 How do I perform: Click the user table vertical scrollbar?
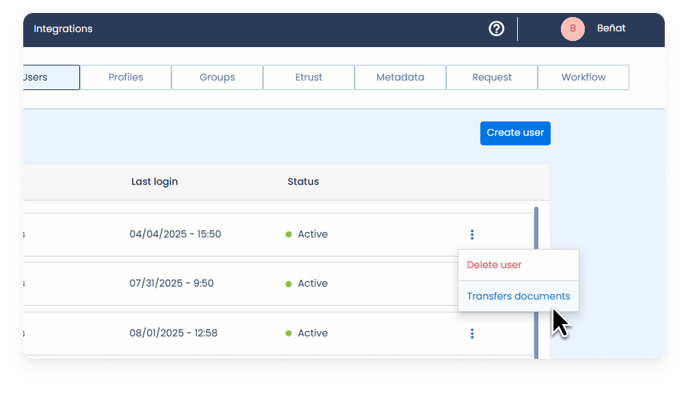pos(536,283)
